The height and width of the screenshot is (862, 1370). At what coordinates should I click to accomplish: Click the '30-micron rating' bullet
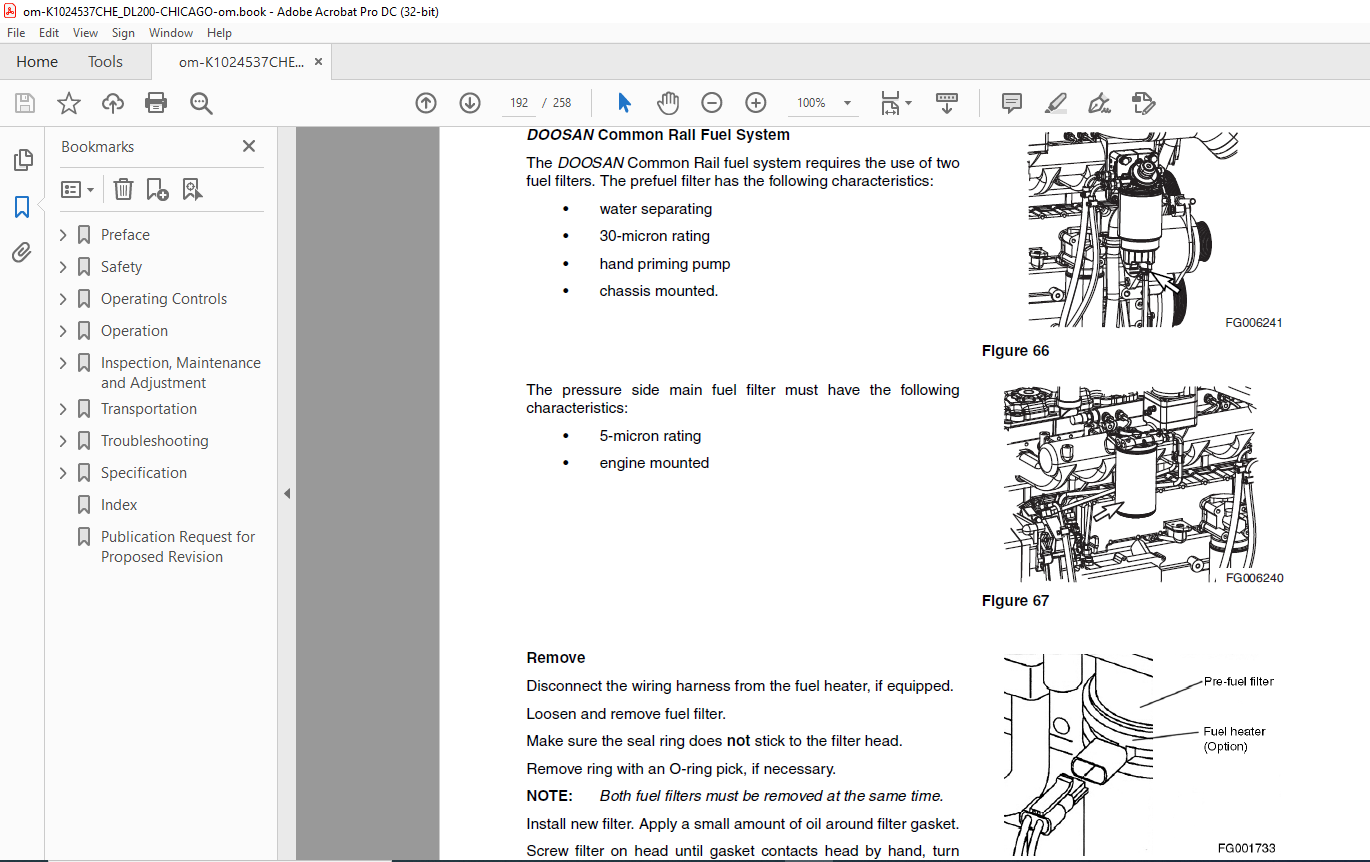pos(655,236)
